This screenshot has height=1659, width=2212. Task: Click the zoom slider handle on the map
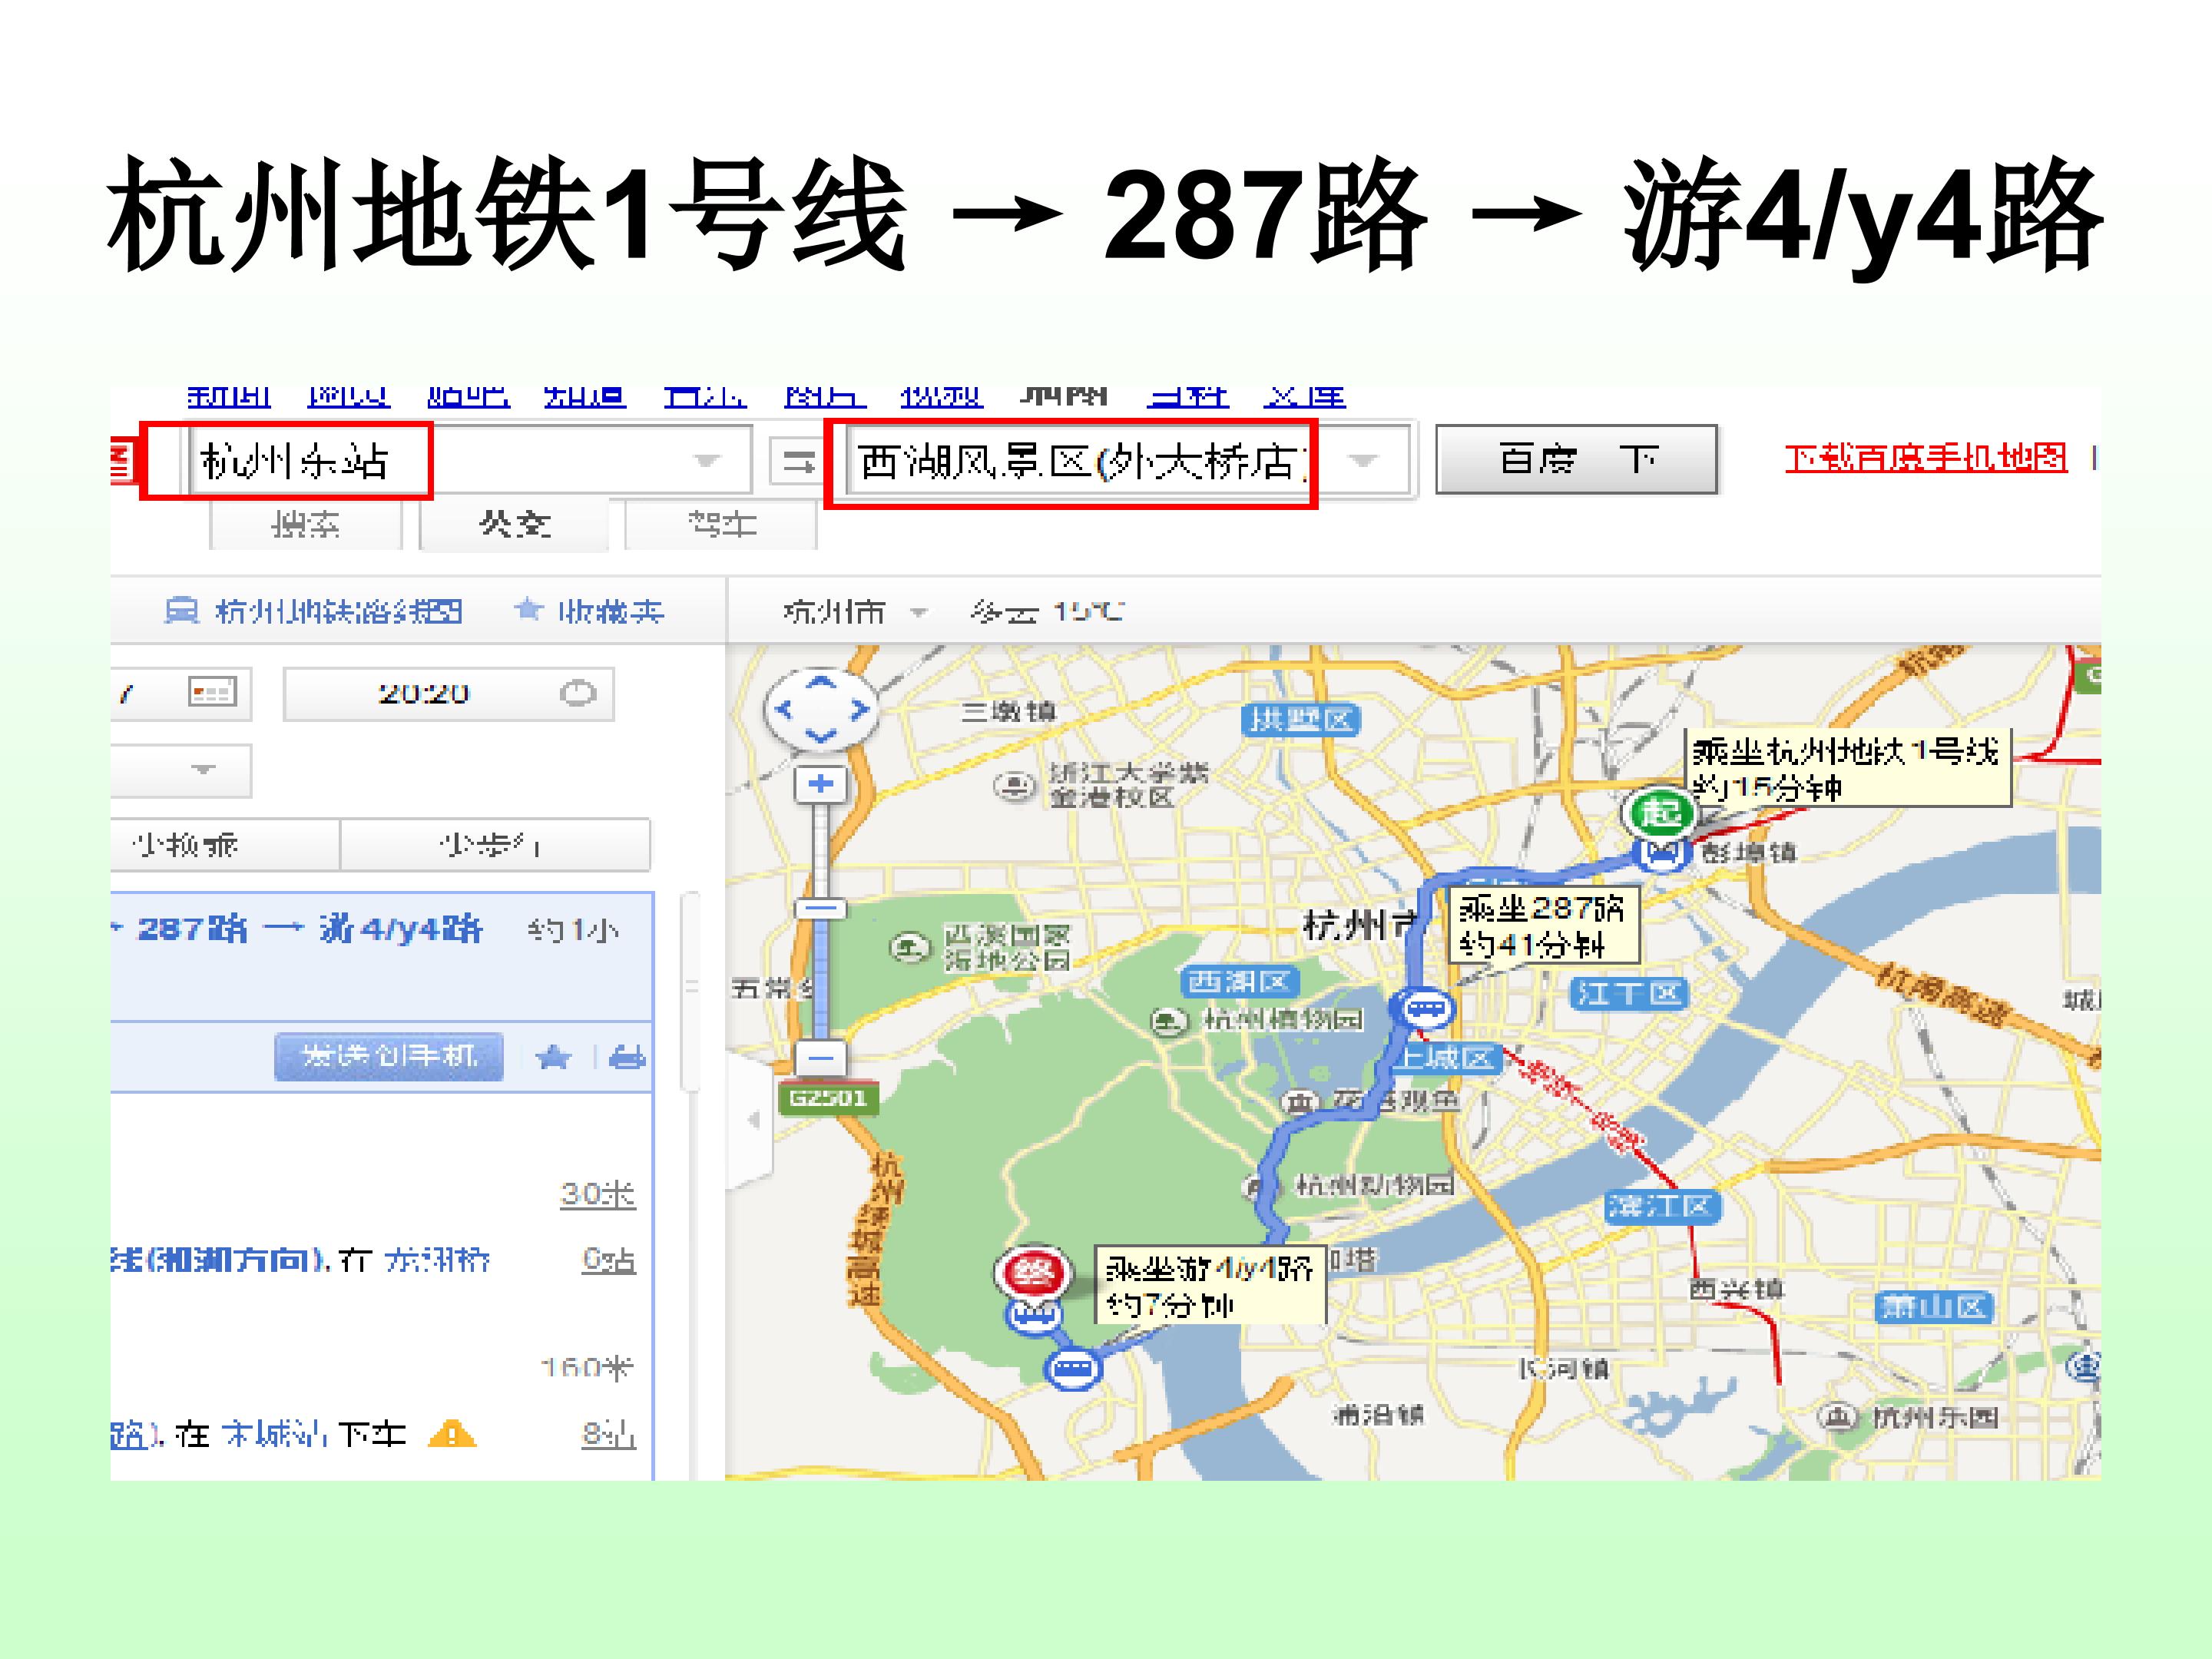point(821,908)
